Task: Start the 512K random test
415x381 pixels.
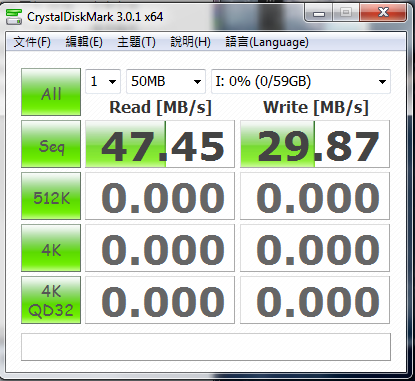Action: (51, 196)
